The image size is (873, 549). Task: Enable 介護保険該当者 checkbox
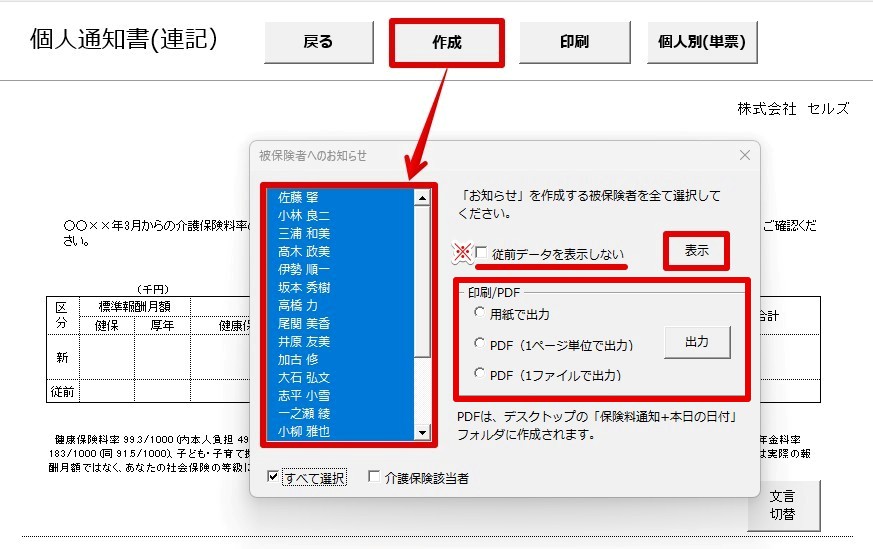pyautogui.click(x=374, y=477)
